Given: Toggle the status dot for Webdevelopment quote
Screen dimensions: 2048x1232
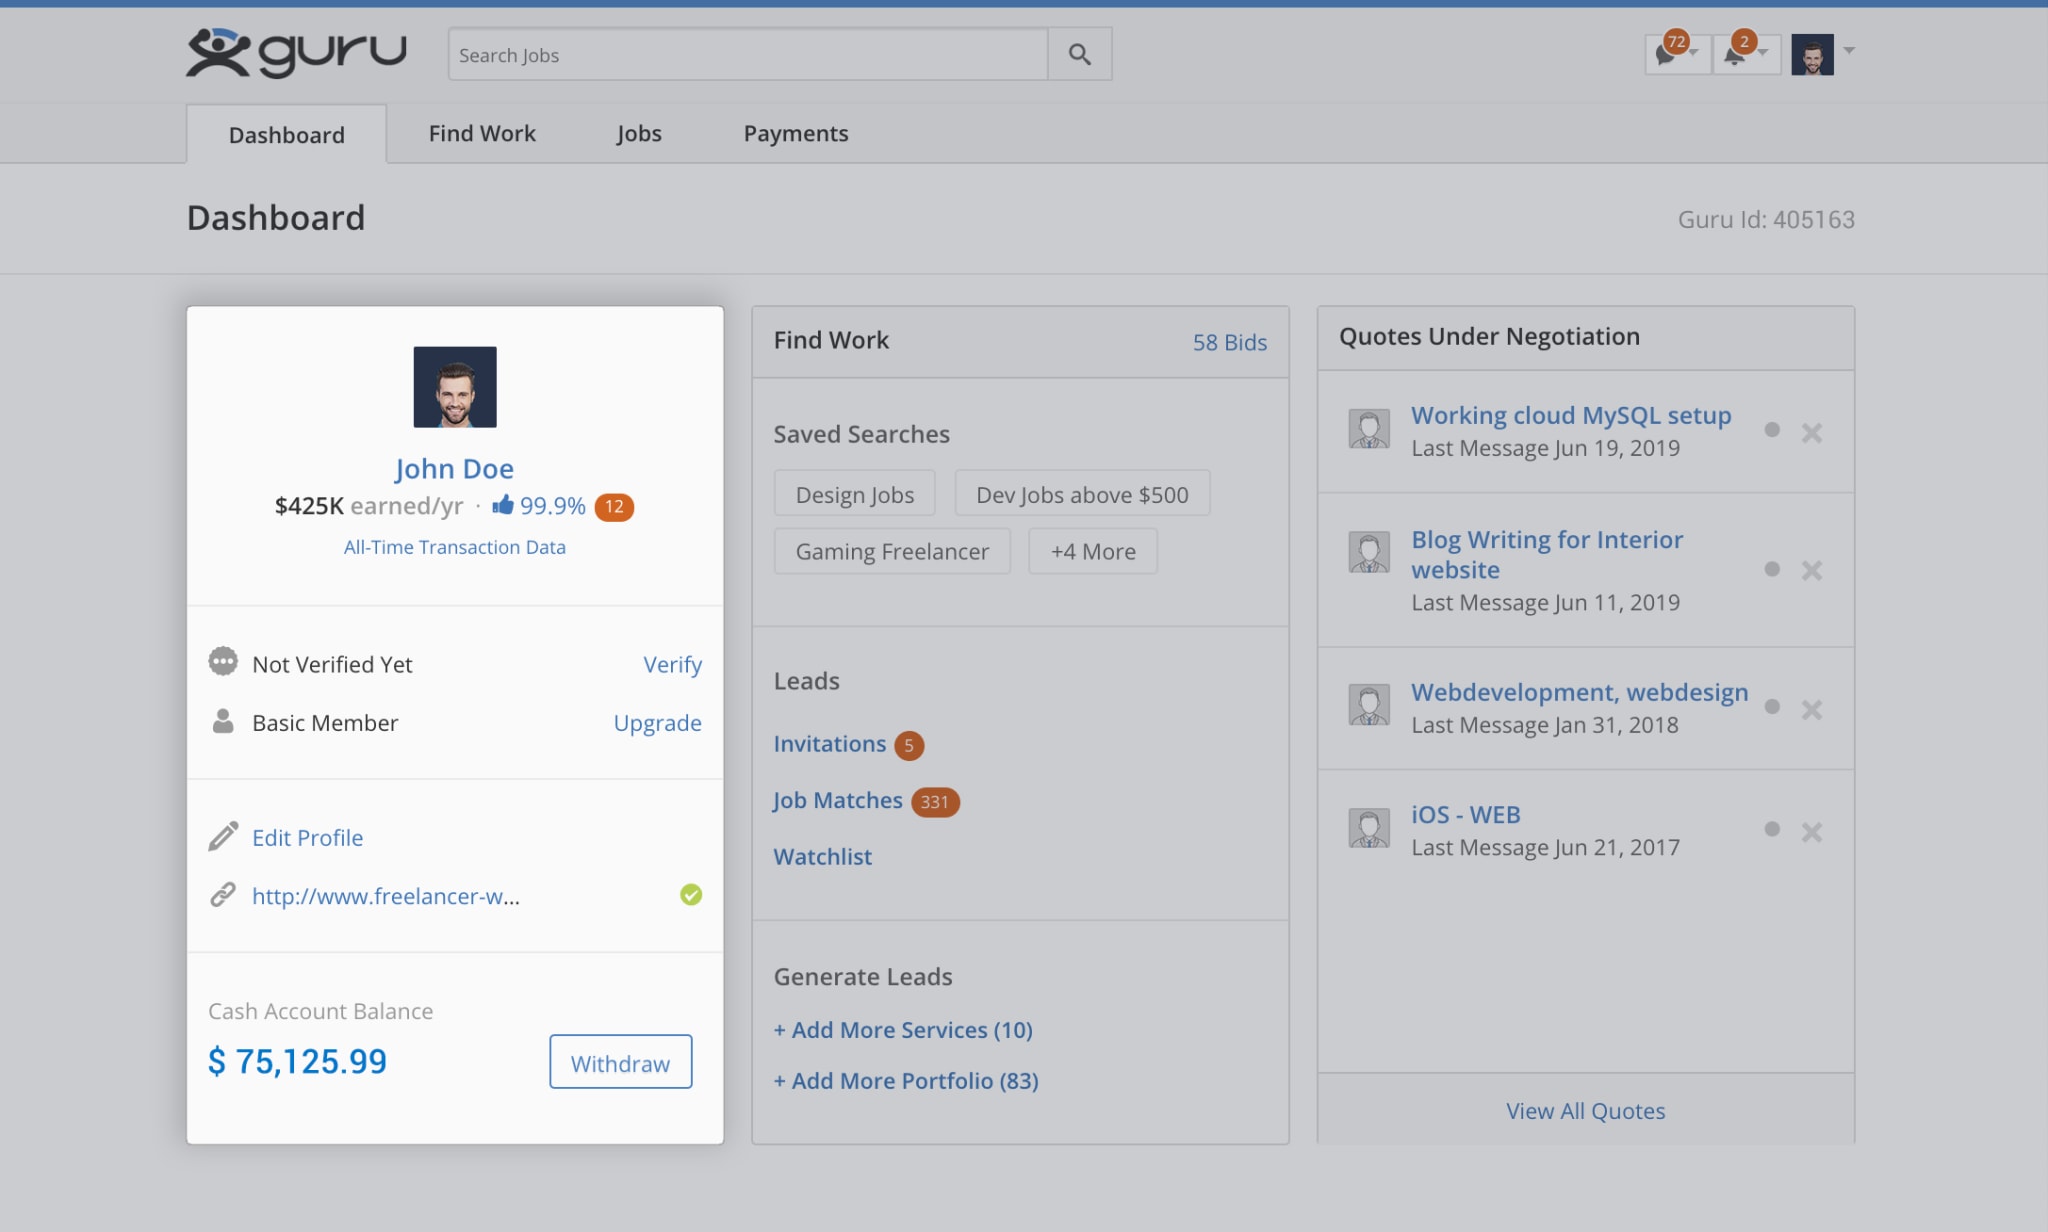Looking at the screenshot, I should (x=1772, y=707).
